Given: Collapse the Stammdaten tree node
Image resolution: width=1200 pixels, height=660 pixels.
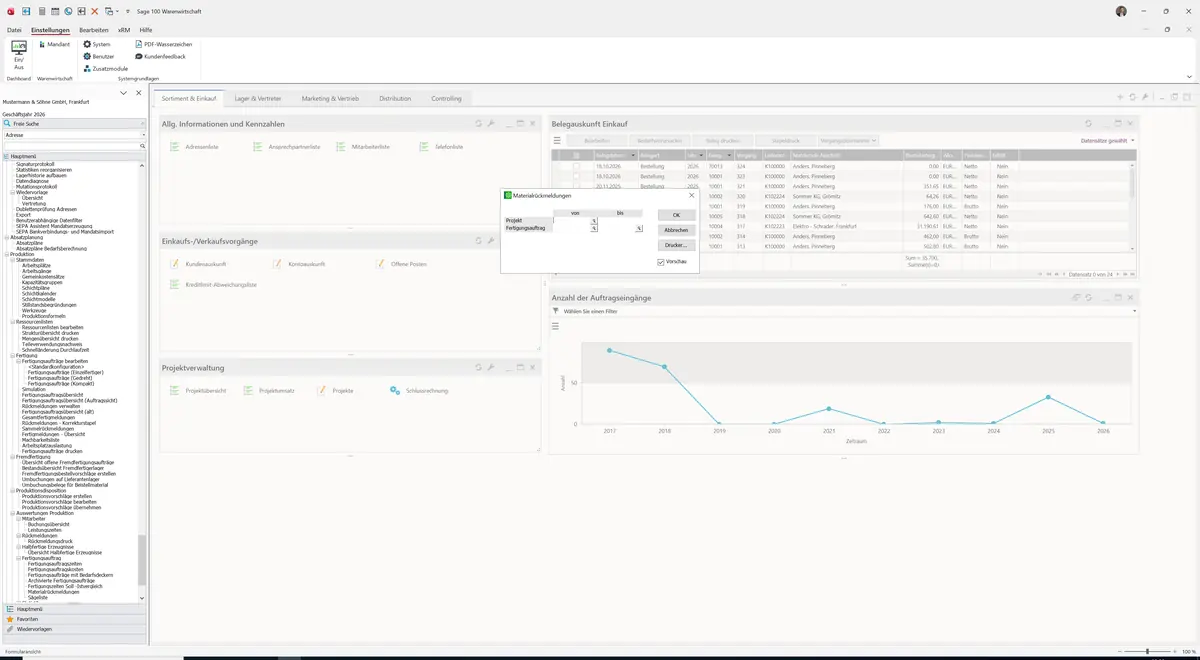Looking at the screenshot, I should 12,260.
